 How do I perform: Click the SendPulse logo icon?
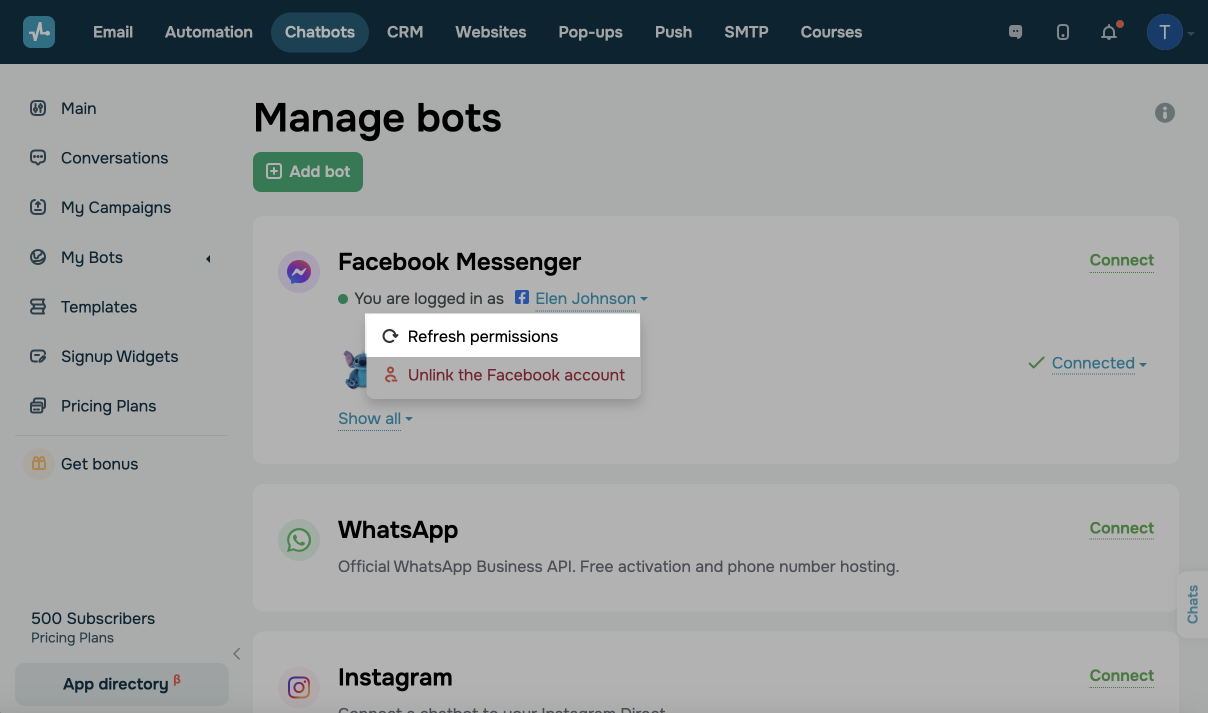[39, 32]
